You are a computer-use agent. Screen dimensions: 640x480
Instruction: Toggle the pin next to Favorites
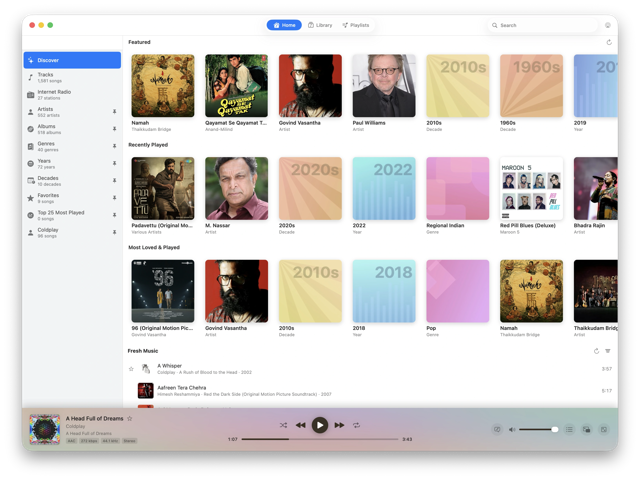click(115, 198)
